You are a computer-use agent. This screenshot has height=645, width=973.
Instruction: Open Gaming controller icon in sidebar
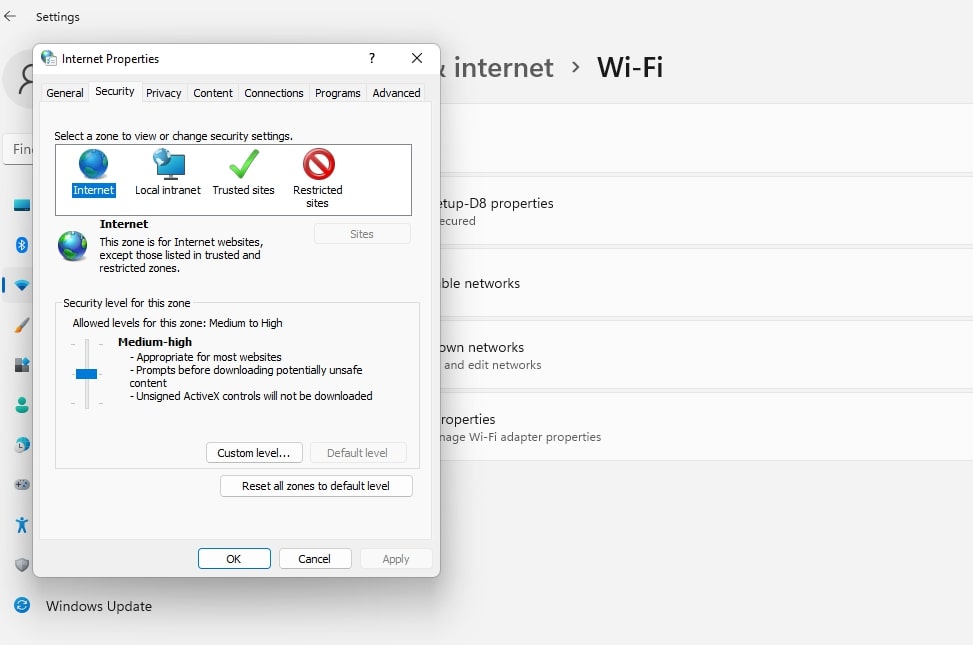click(22, 485)
